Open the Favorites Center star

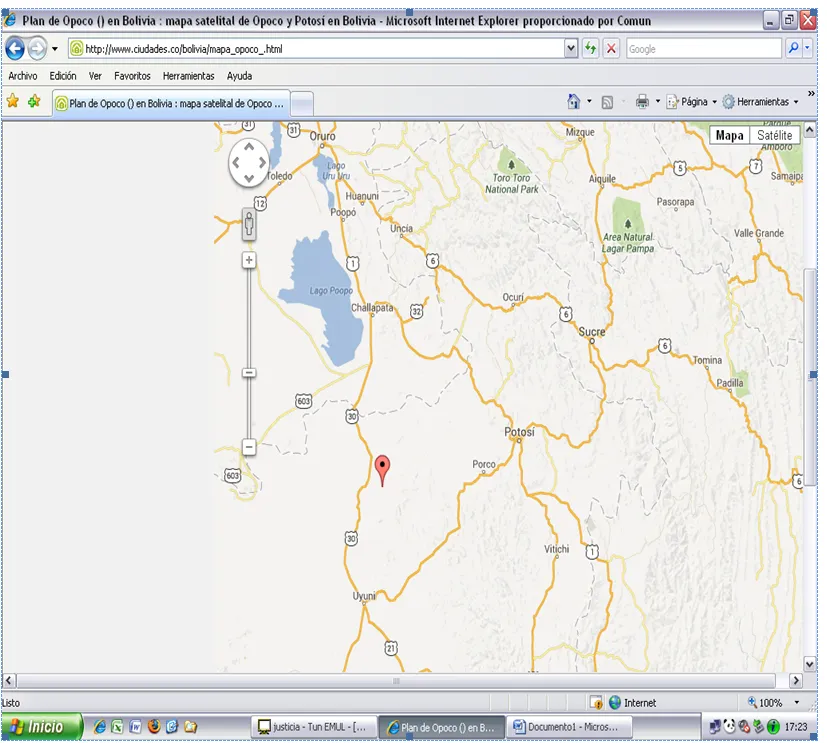(x=13, y=101)
